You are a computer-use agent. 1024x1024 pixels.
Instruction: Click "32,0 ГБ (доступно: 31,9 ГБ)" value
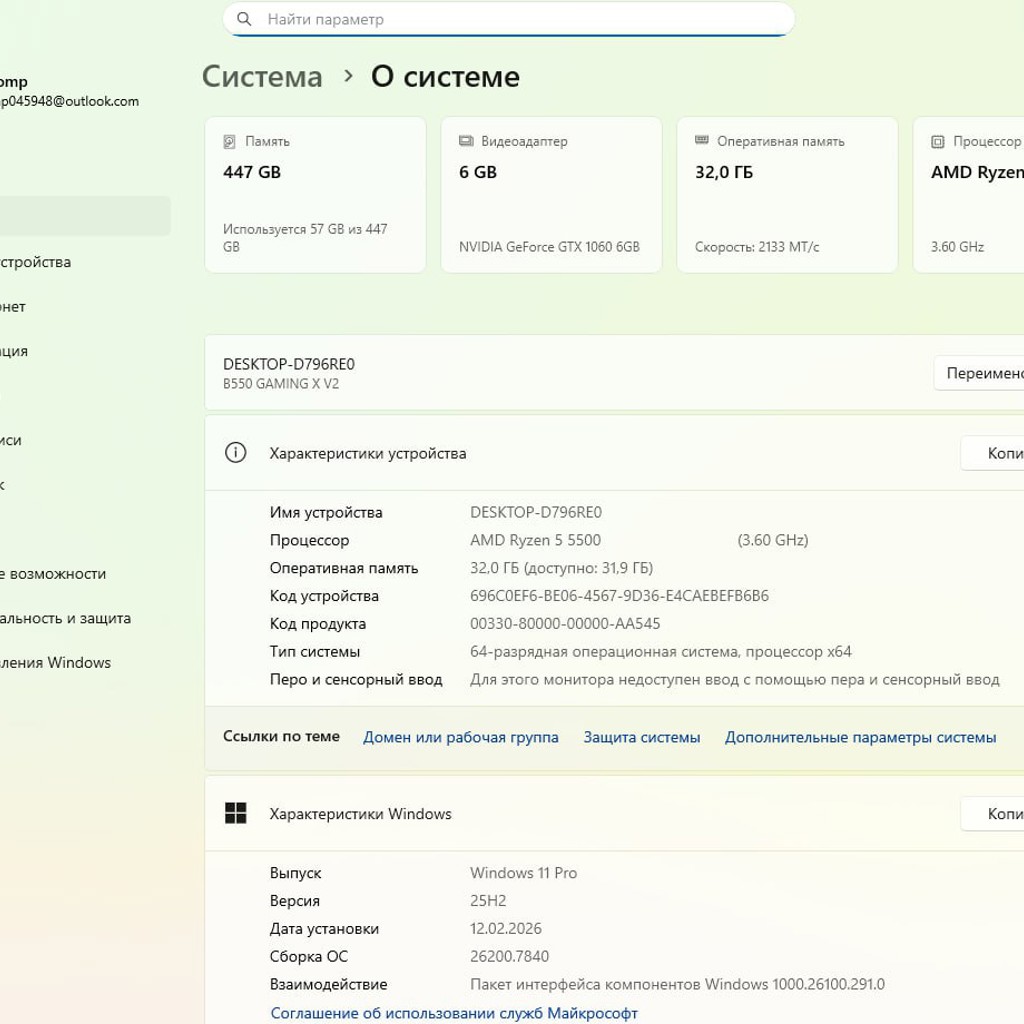point(562,568)
